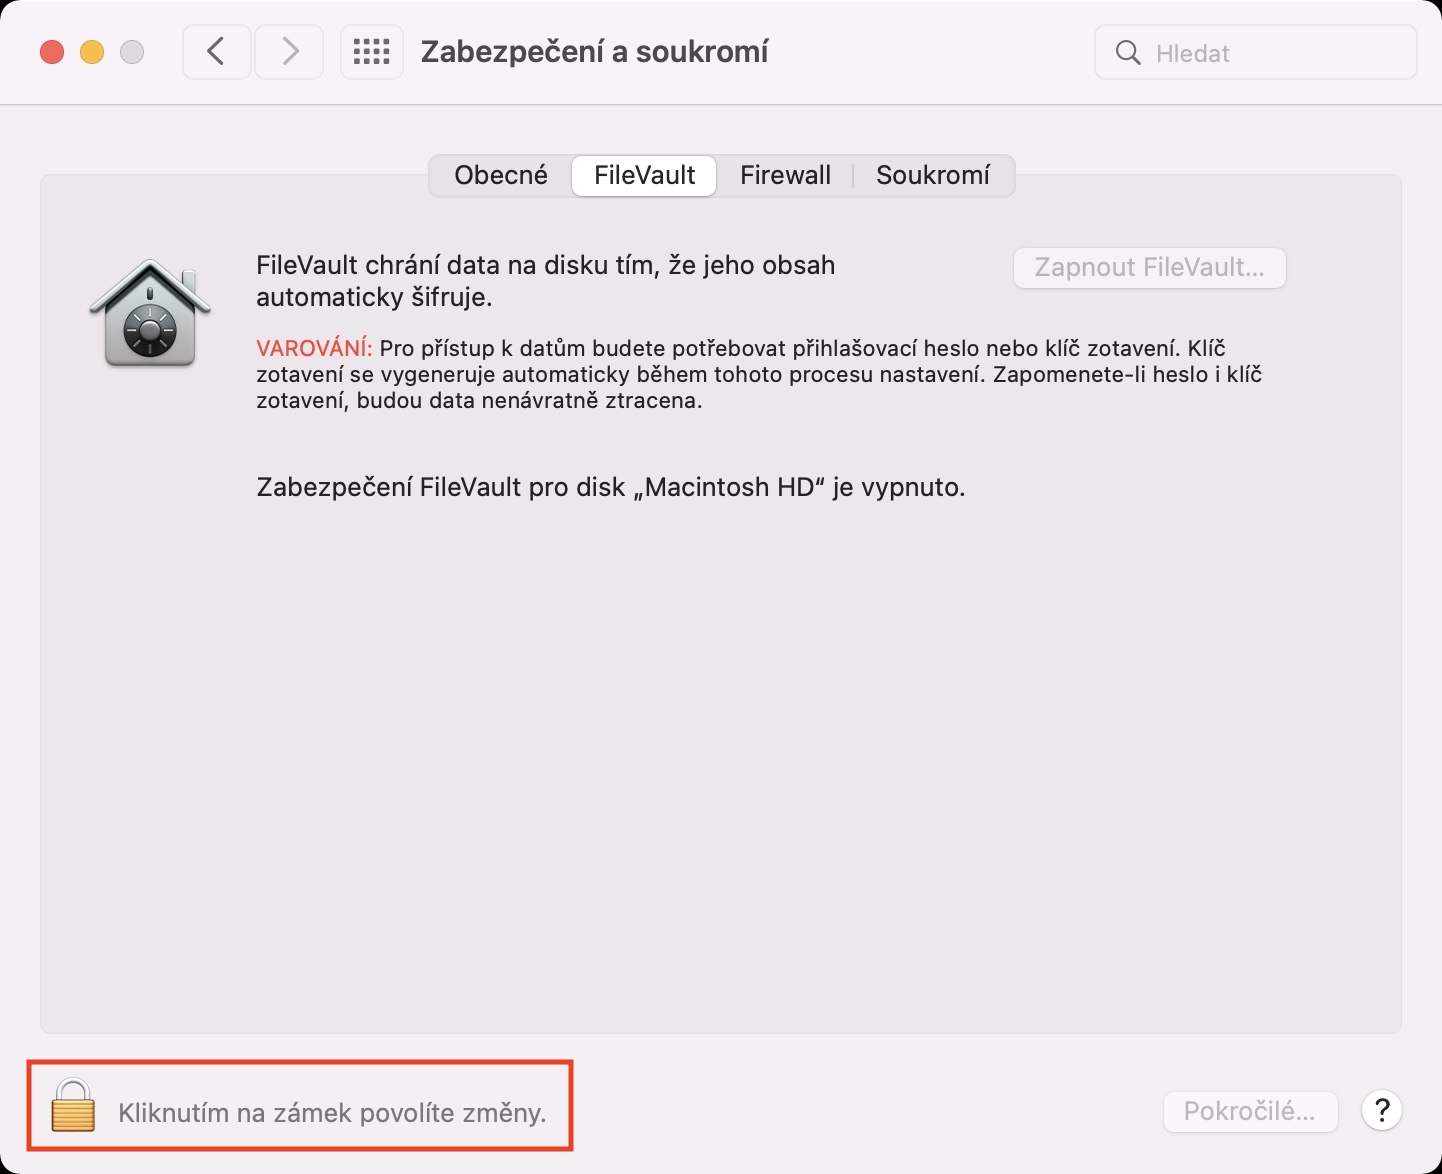The height and width of the screenshot is (1174, 1442).
Task: Close the window with the red button
Action: coord(52,52)
